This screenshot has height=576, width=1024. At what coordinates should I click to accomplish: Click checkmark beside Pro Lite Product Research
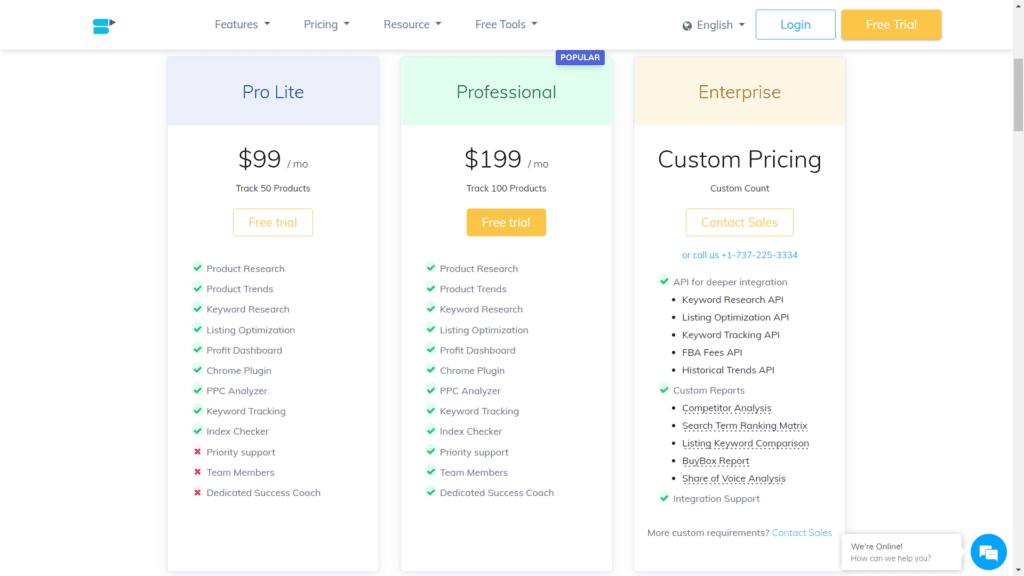click(197, 267)
